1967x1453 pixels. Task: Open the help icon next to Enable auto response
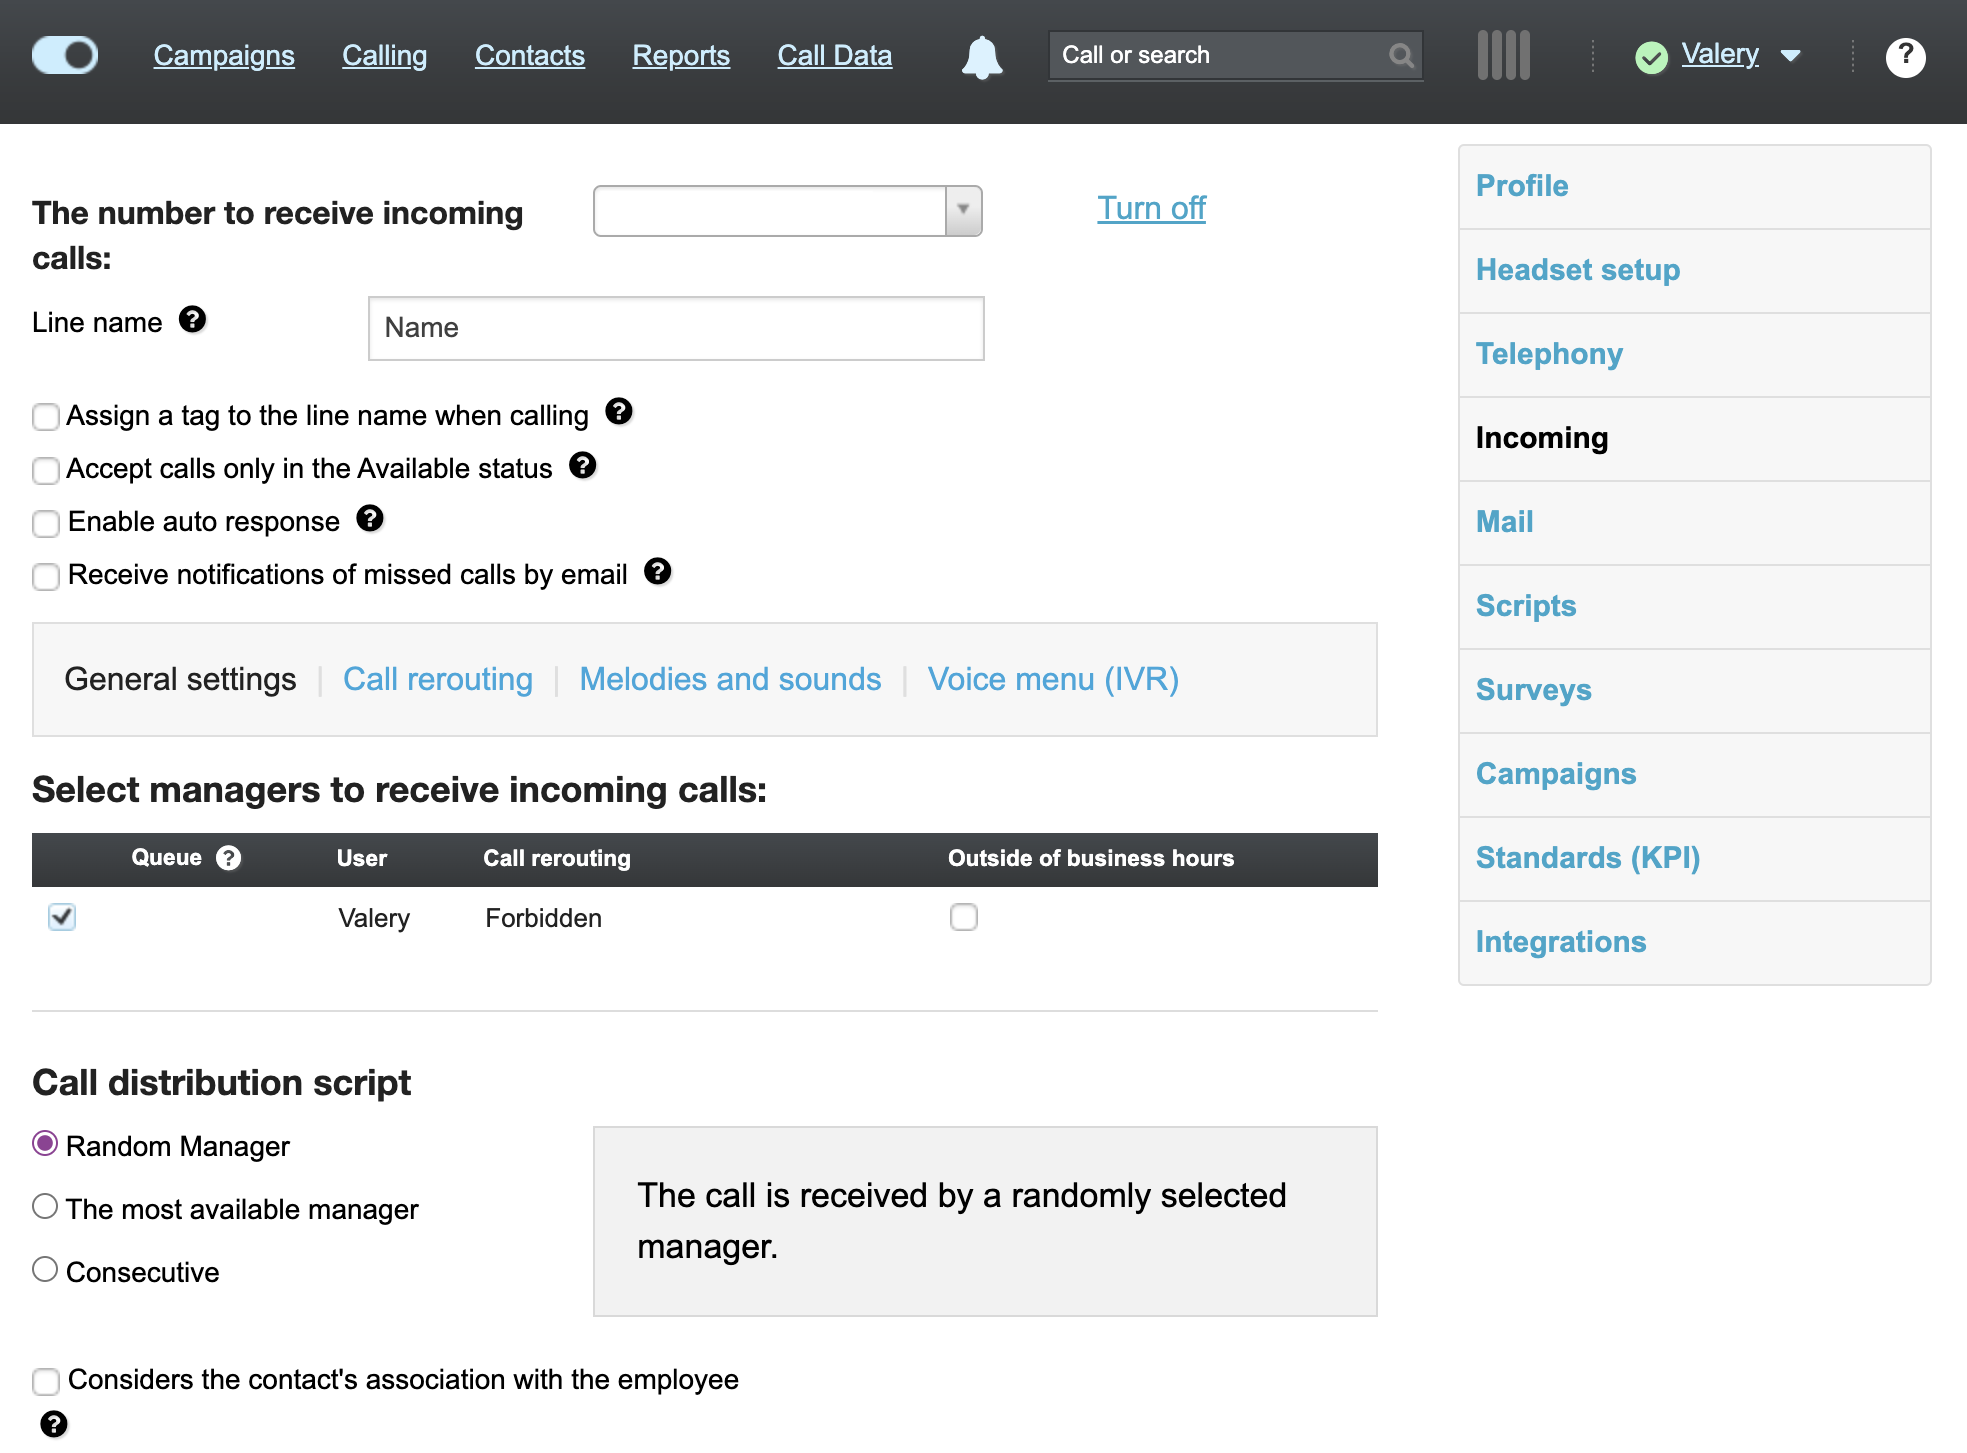click(x=370, y=519)
